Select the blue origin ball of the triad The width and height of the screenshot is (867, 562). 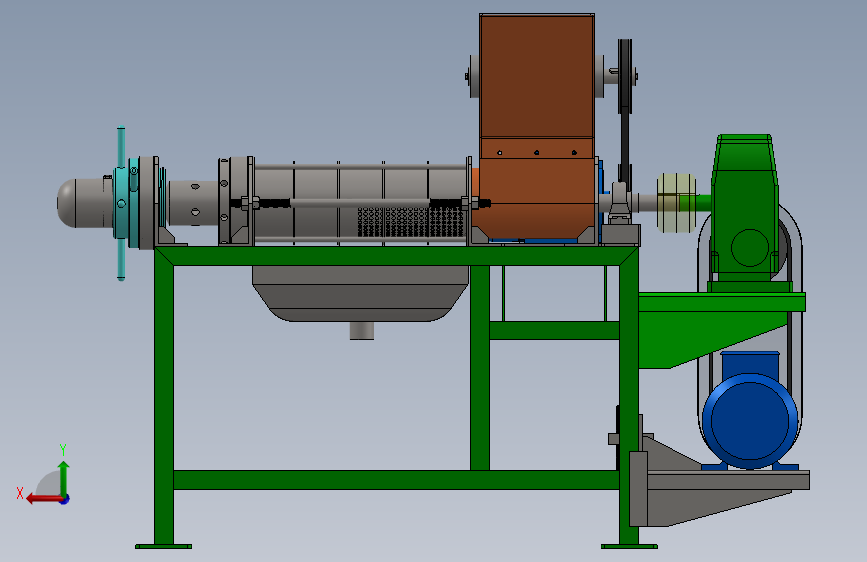coord(65,499)
